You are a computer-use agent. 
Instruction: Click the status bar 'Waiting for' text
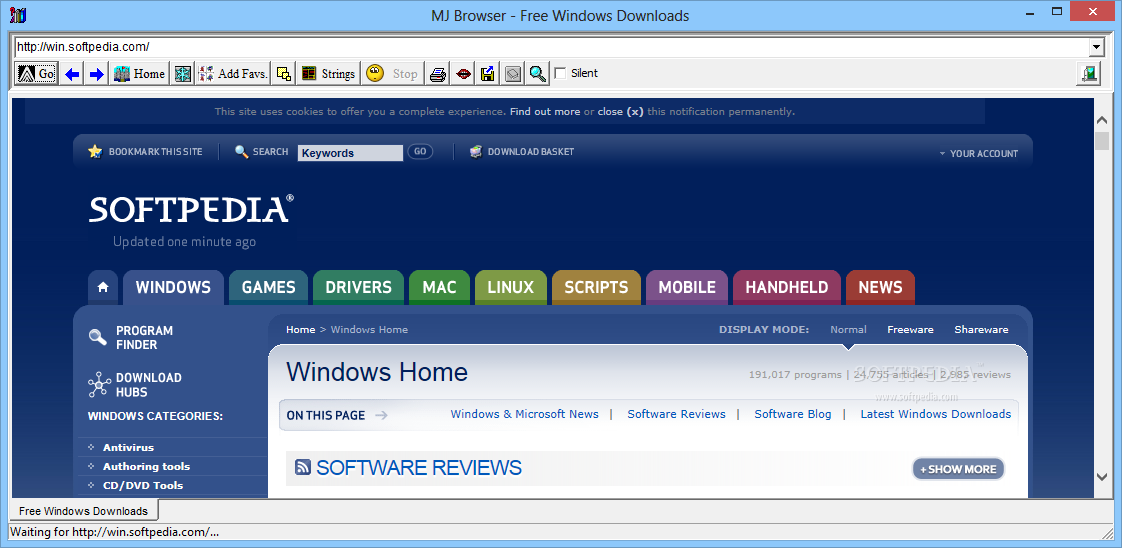pos(114,532)
